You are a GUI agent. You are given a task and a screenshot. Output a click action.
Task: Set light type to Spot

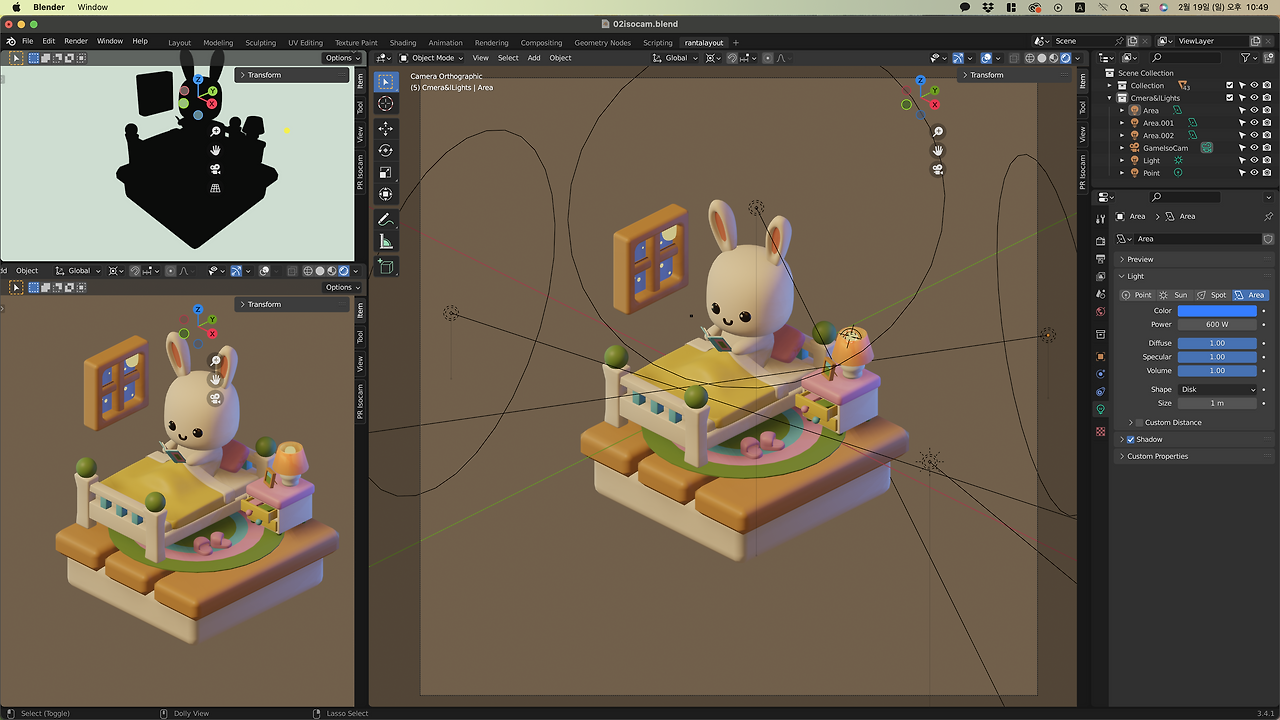point(1211,295)
